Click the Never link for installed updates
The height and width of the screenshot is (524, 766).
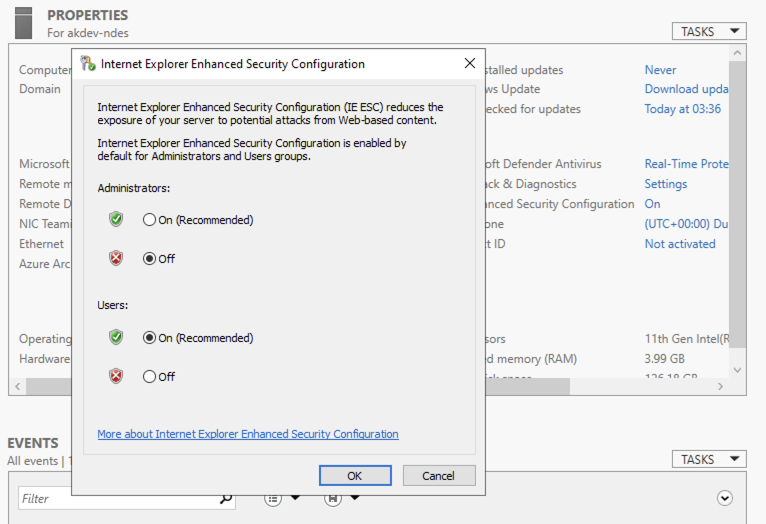(x=660, y=70)
